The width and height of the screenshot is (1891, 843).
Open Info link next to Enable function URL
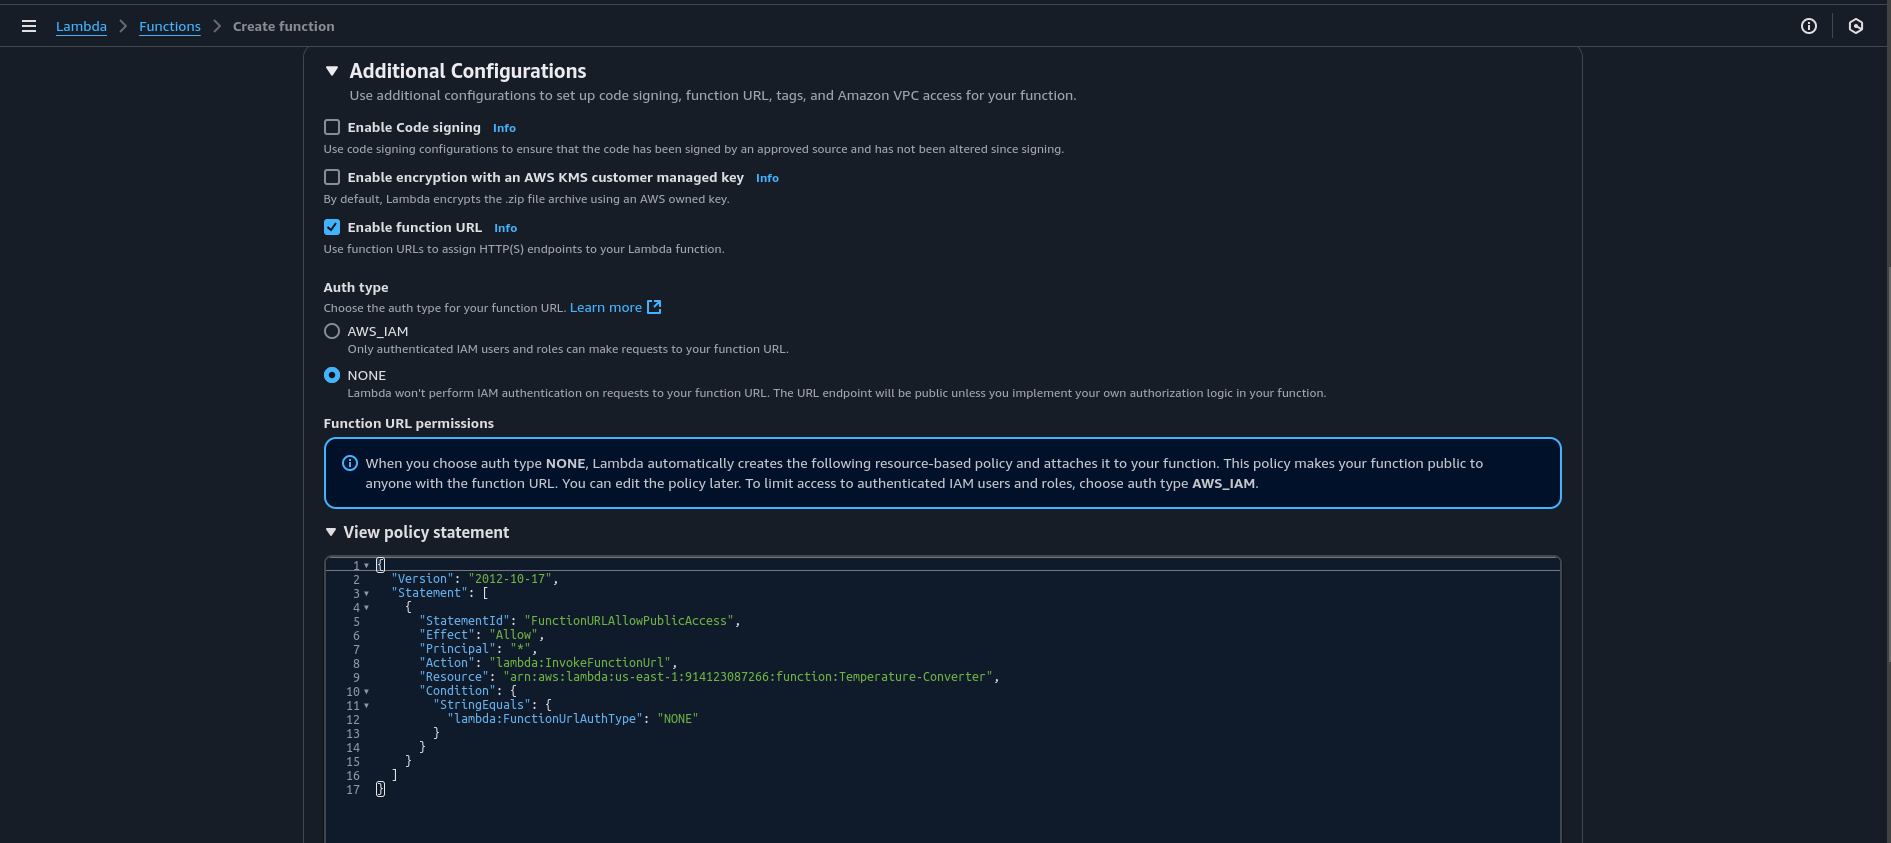click(x=505, y=228)
